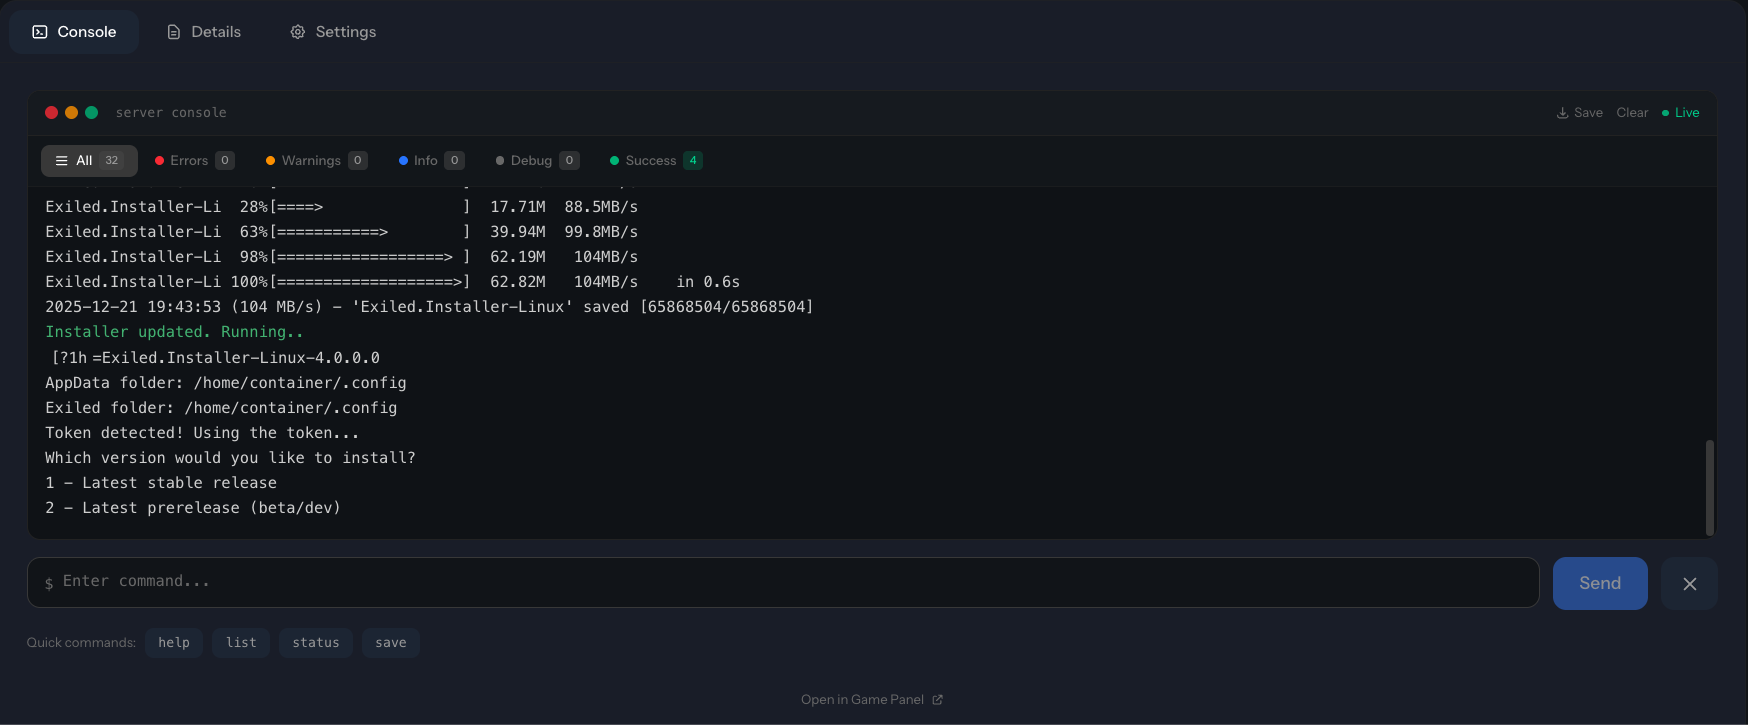Click the green window dot
Screen dimensions: 1748x725
coord(91,113)
